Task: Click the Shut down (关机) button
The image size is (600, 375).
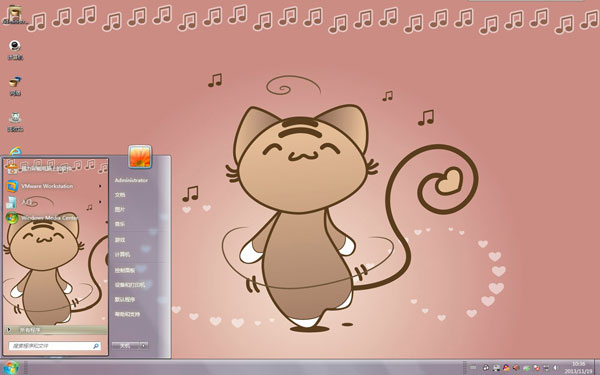Action: pyautogui.click(x=126, y=346)
